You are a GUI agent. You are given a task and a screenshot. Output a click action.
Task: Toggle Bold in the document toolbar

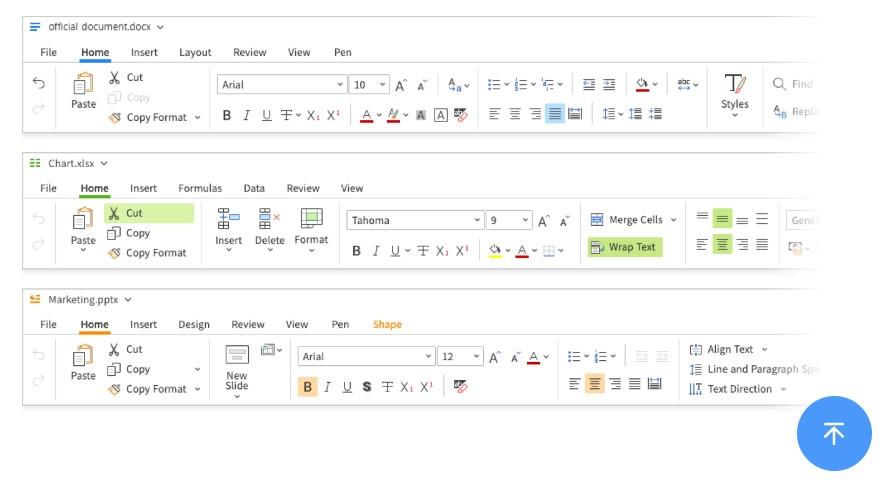(226, 115)
